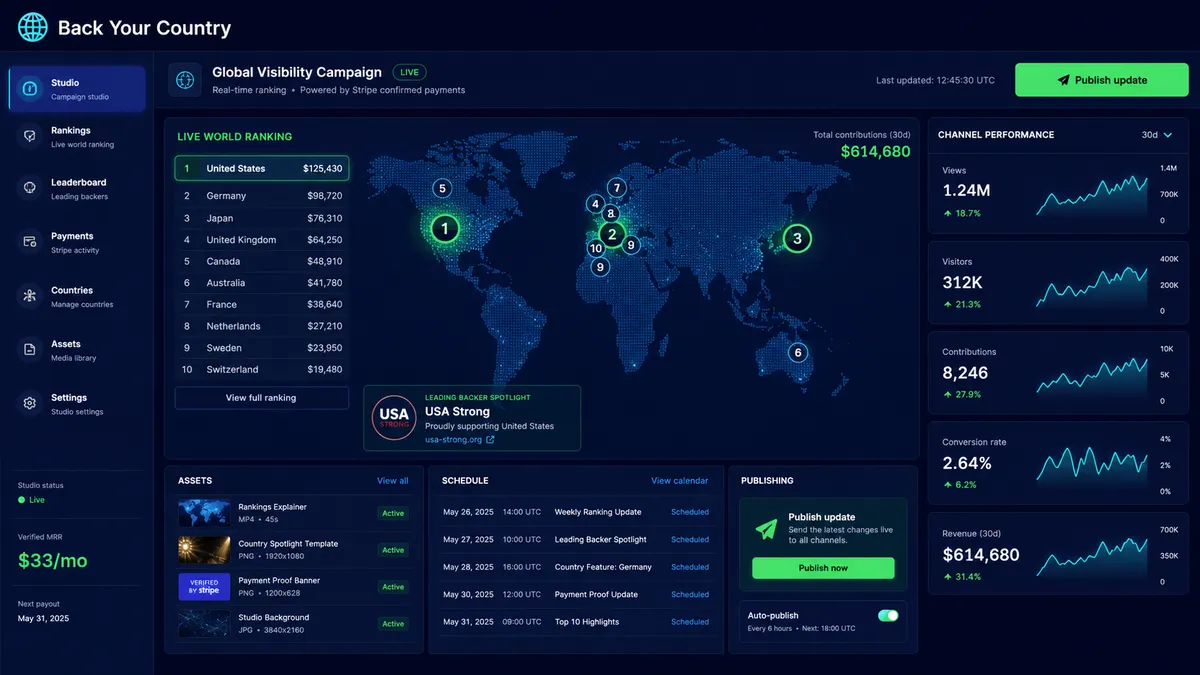Screen dimensions: 1200x675
Task: Click map marker 3 over Japan
Action: click(x=797, y=238)
